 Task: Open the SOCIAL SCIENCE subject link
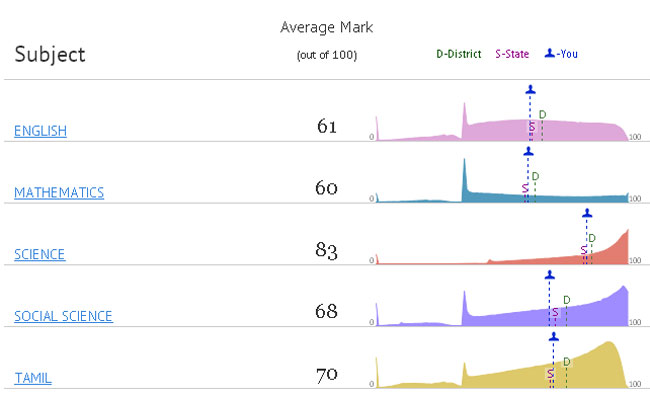63,316
